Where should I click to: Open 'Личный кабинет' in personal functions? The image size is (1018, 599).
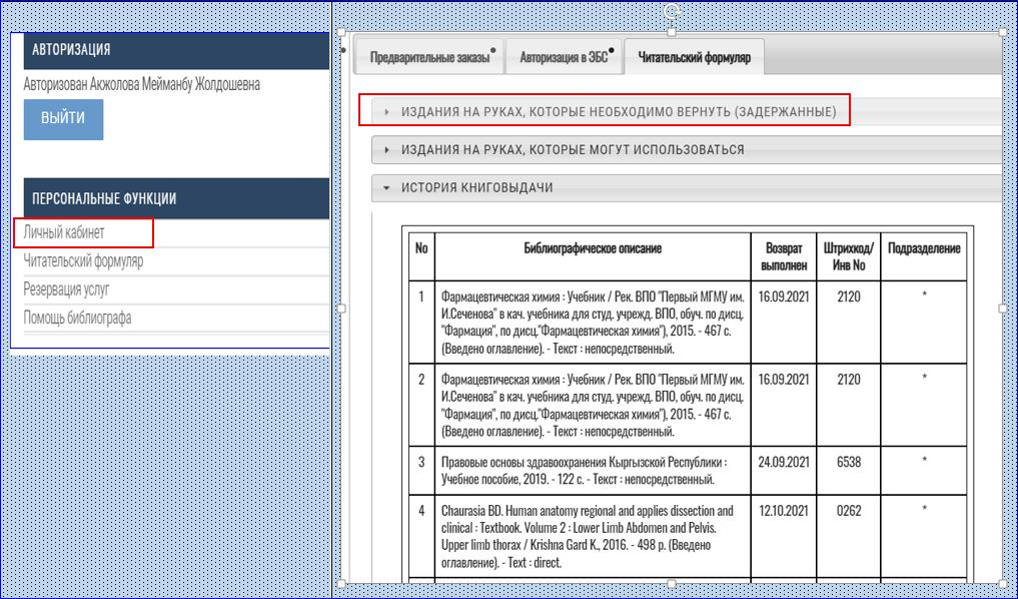64,233
